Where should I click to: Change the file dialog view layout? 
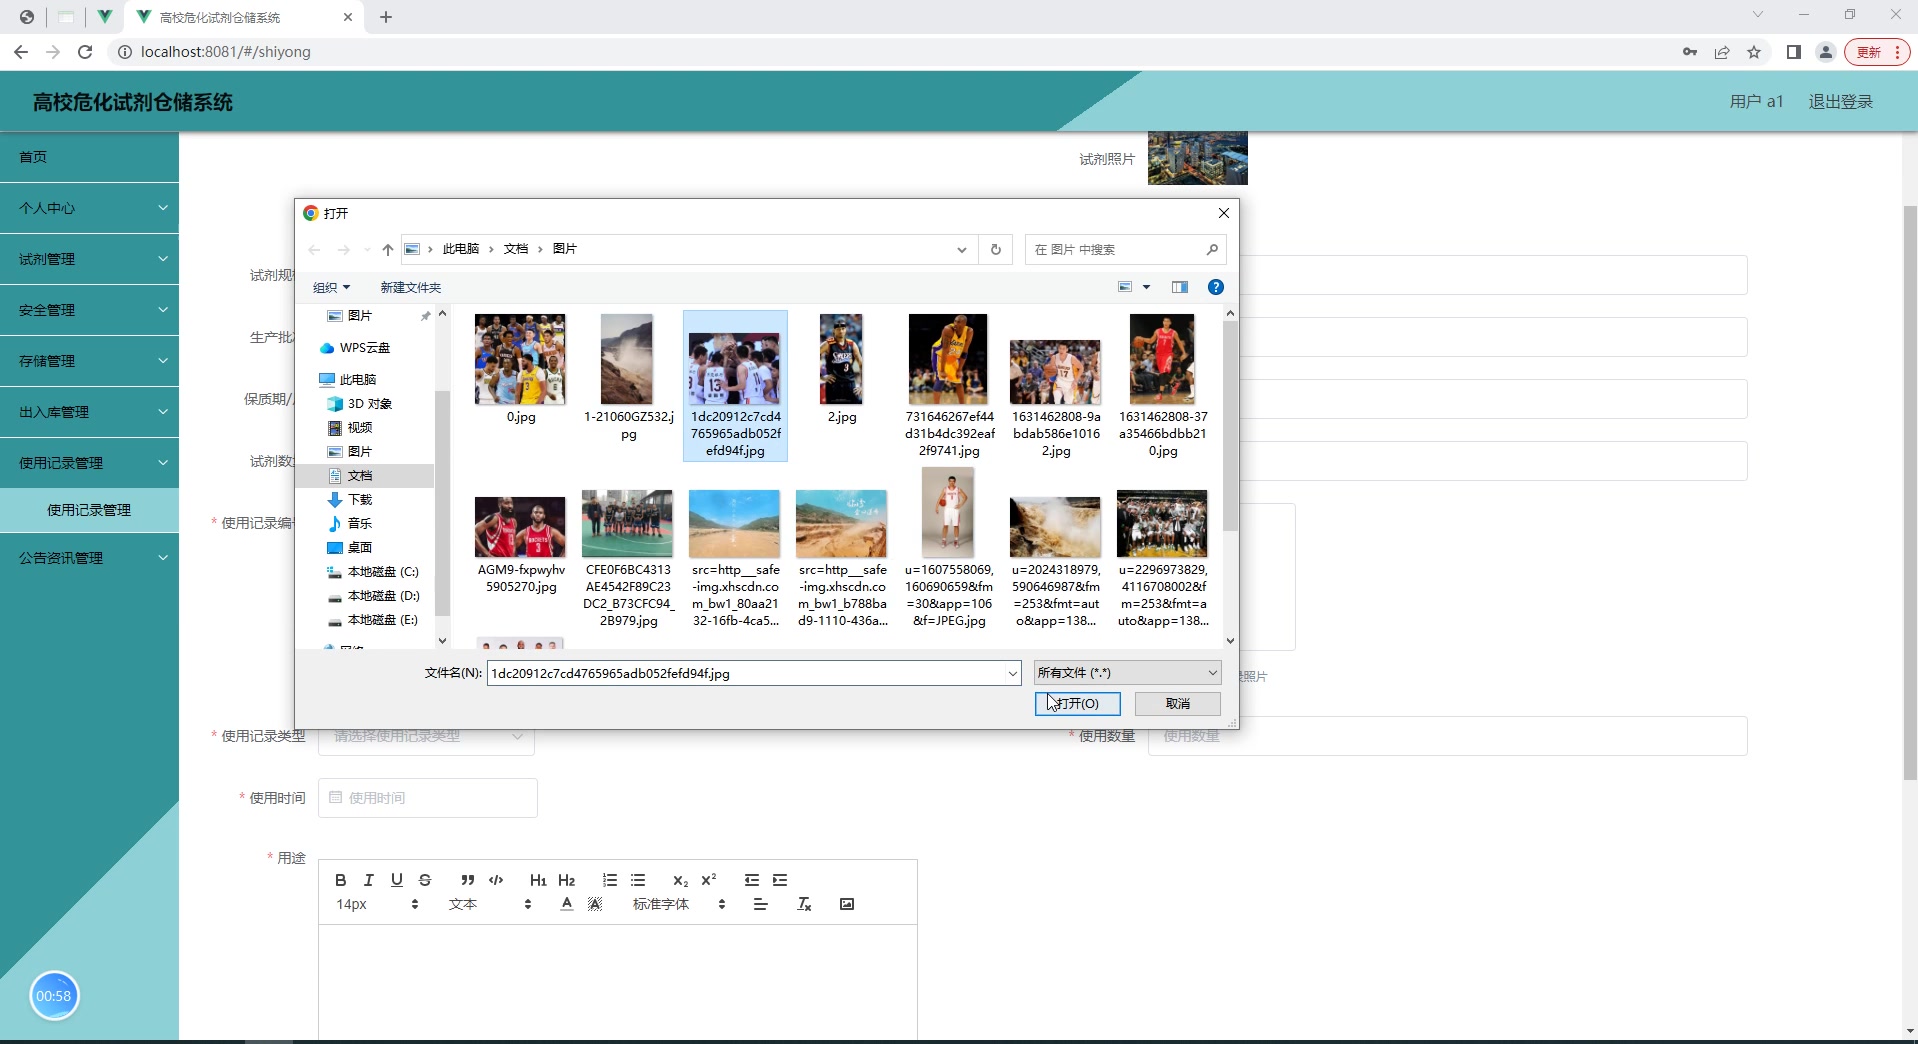[x=1125, y=287]
